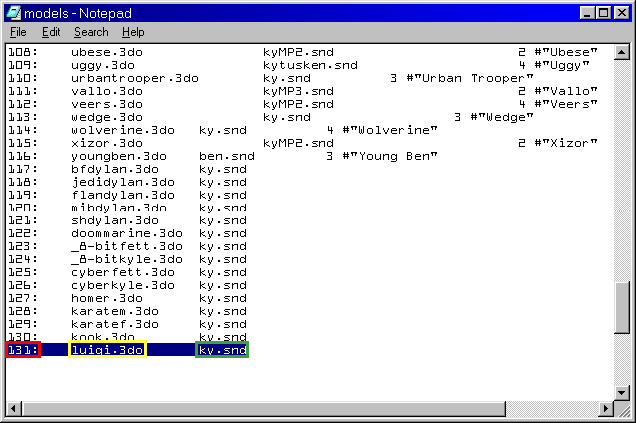Click the horizontal scrollbar left arrow
This screenshot has width=636, height=423.
coord(14,408)
